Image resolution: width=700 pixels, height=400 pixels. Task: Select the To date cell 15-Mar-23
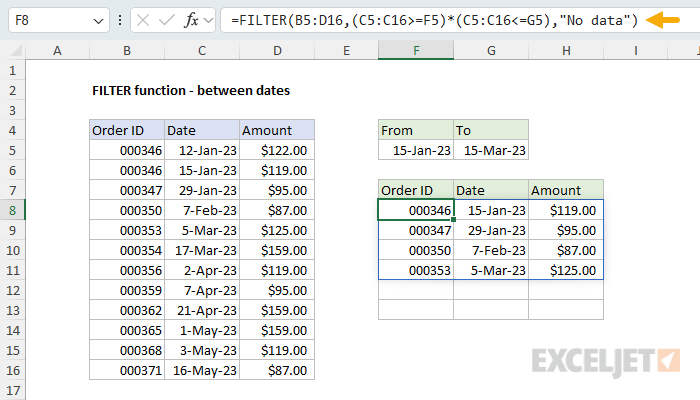(491, 150)
